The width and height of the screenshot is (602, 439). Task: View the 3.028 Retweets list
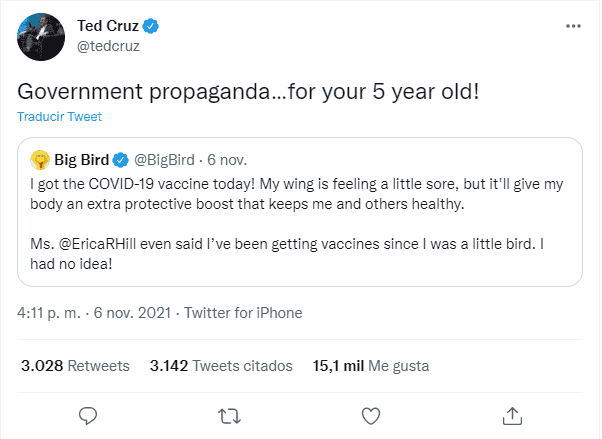[x=76, y=366]
